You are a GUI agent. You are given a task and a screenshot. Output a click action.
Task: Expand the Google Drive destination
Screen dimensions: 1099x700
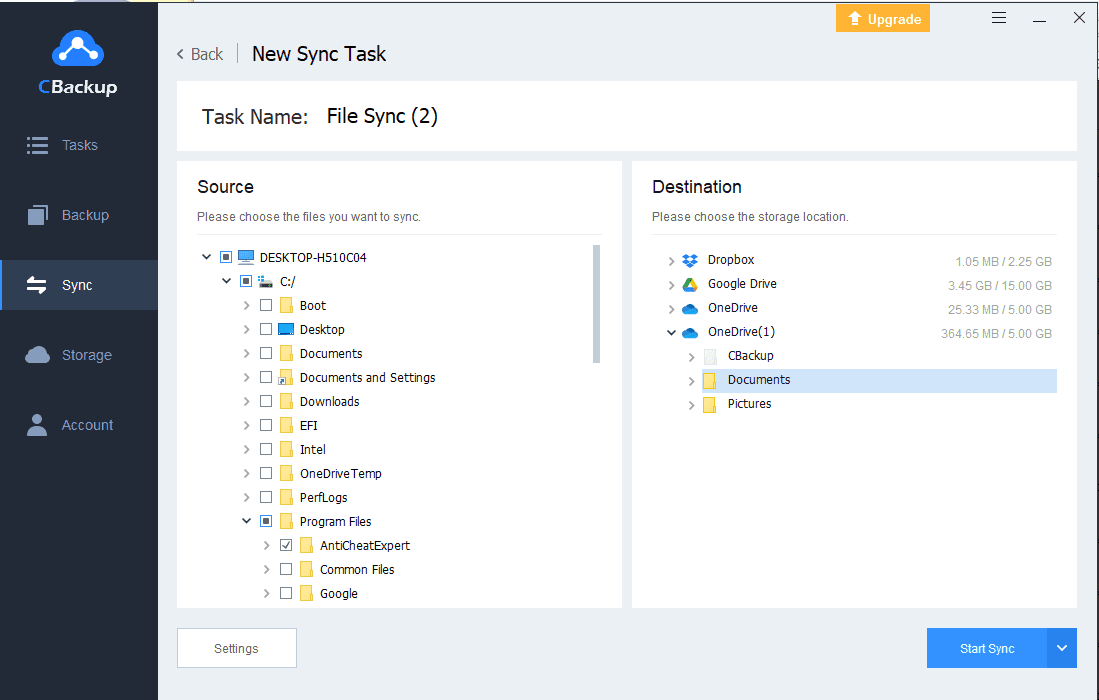coord(671,284)
